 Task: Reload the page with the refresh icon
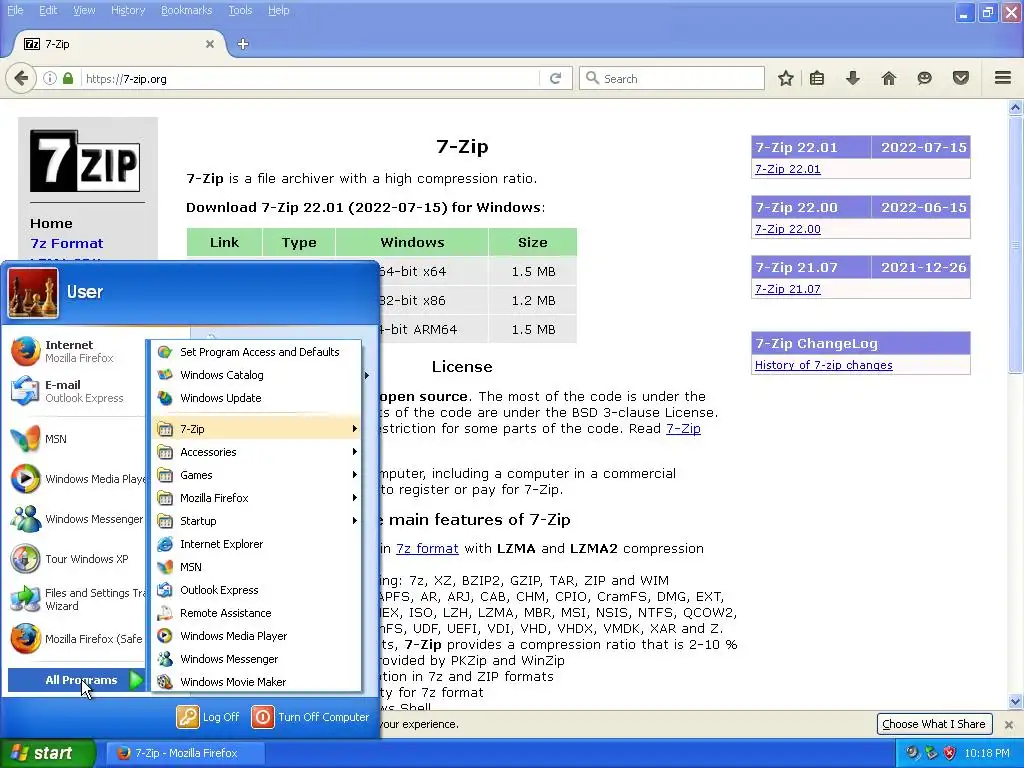[x=556, y=78]
